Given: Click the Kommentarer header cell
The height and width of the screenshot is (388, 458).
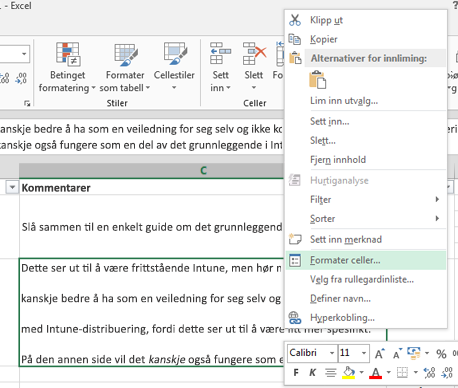Looking at the screenshot, I should [x=152, y=188].
